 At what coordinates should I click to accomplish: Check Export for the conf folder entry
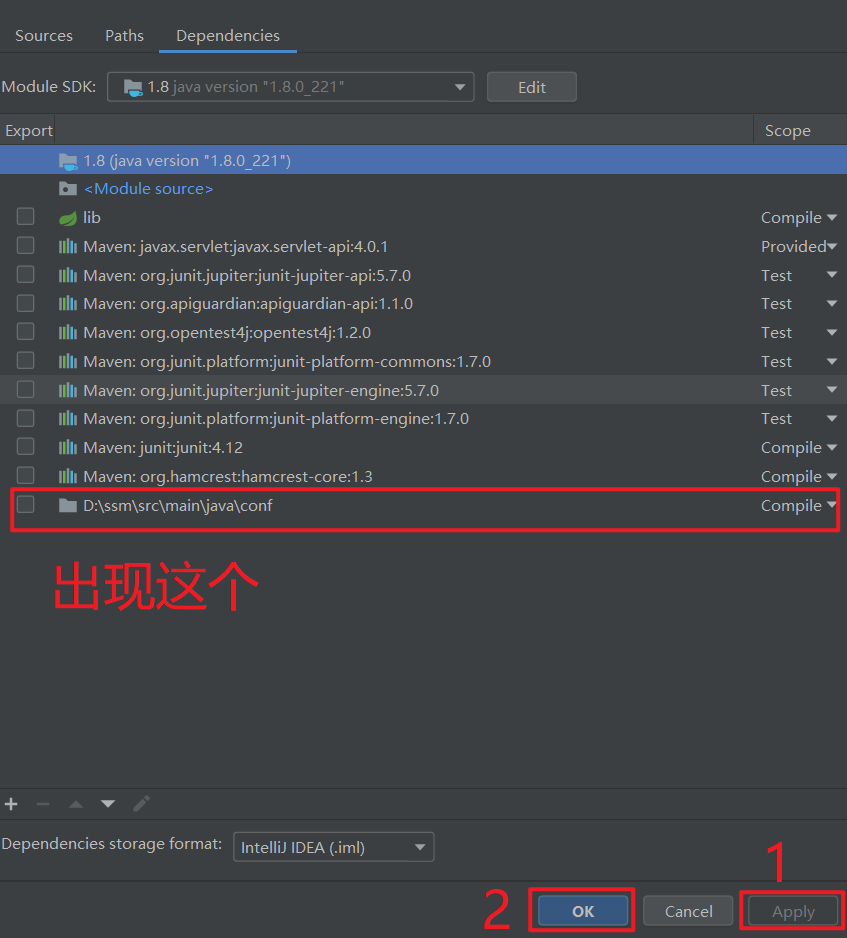[x=25, y=504]
